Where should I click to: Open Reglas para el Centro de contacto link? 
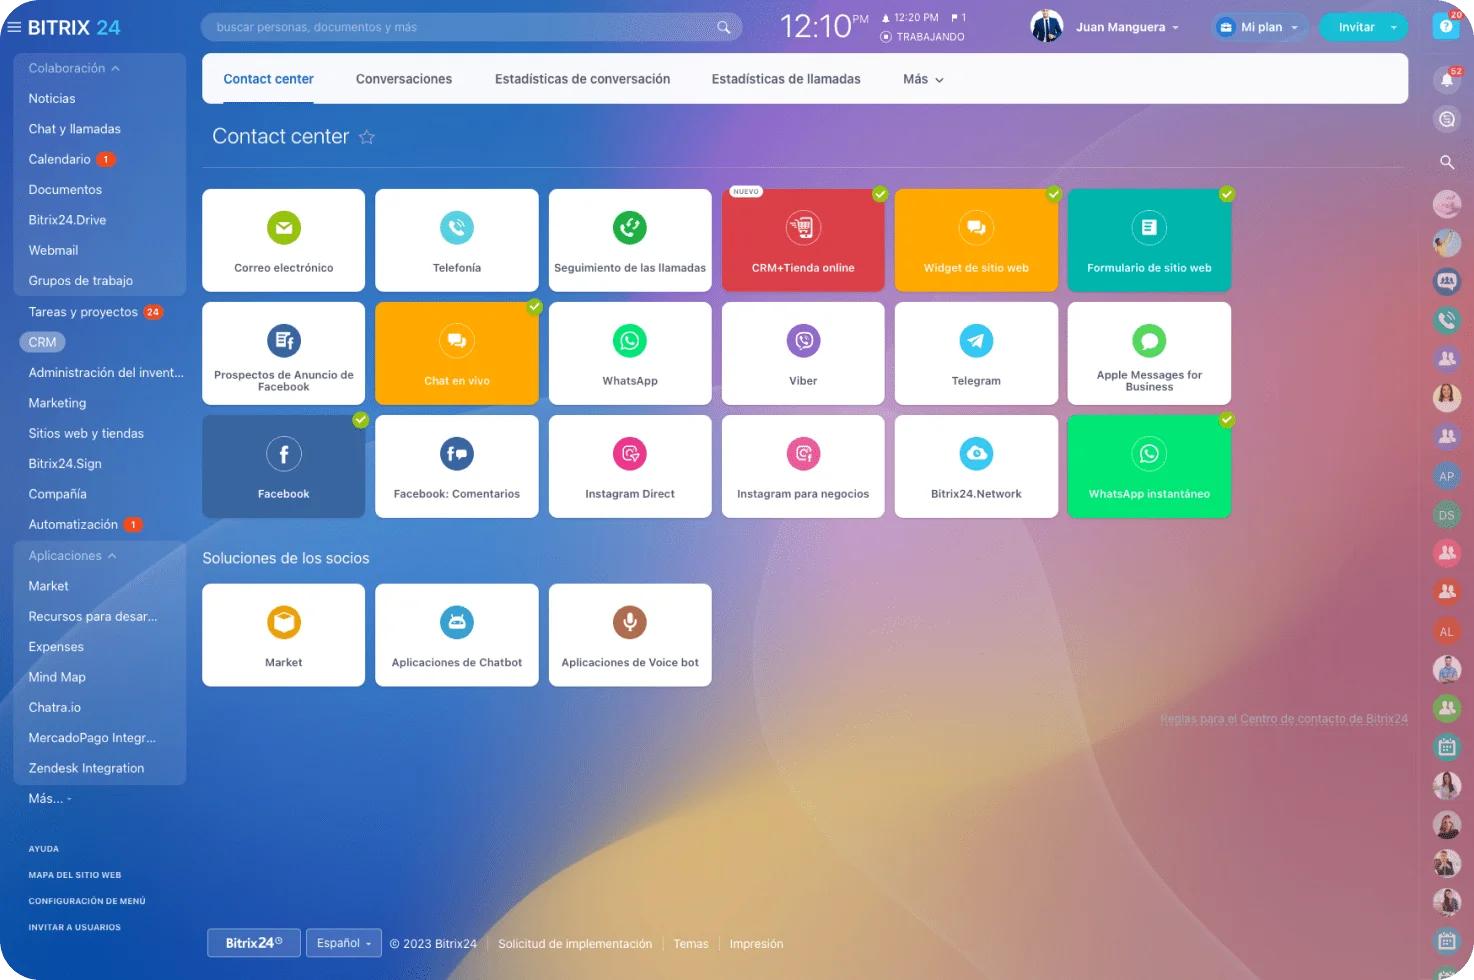click(1284, 718)
